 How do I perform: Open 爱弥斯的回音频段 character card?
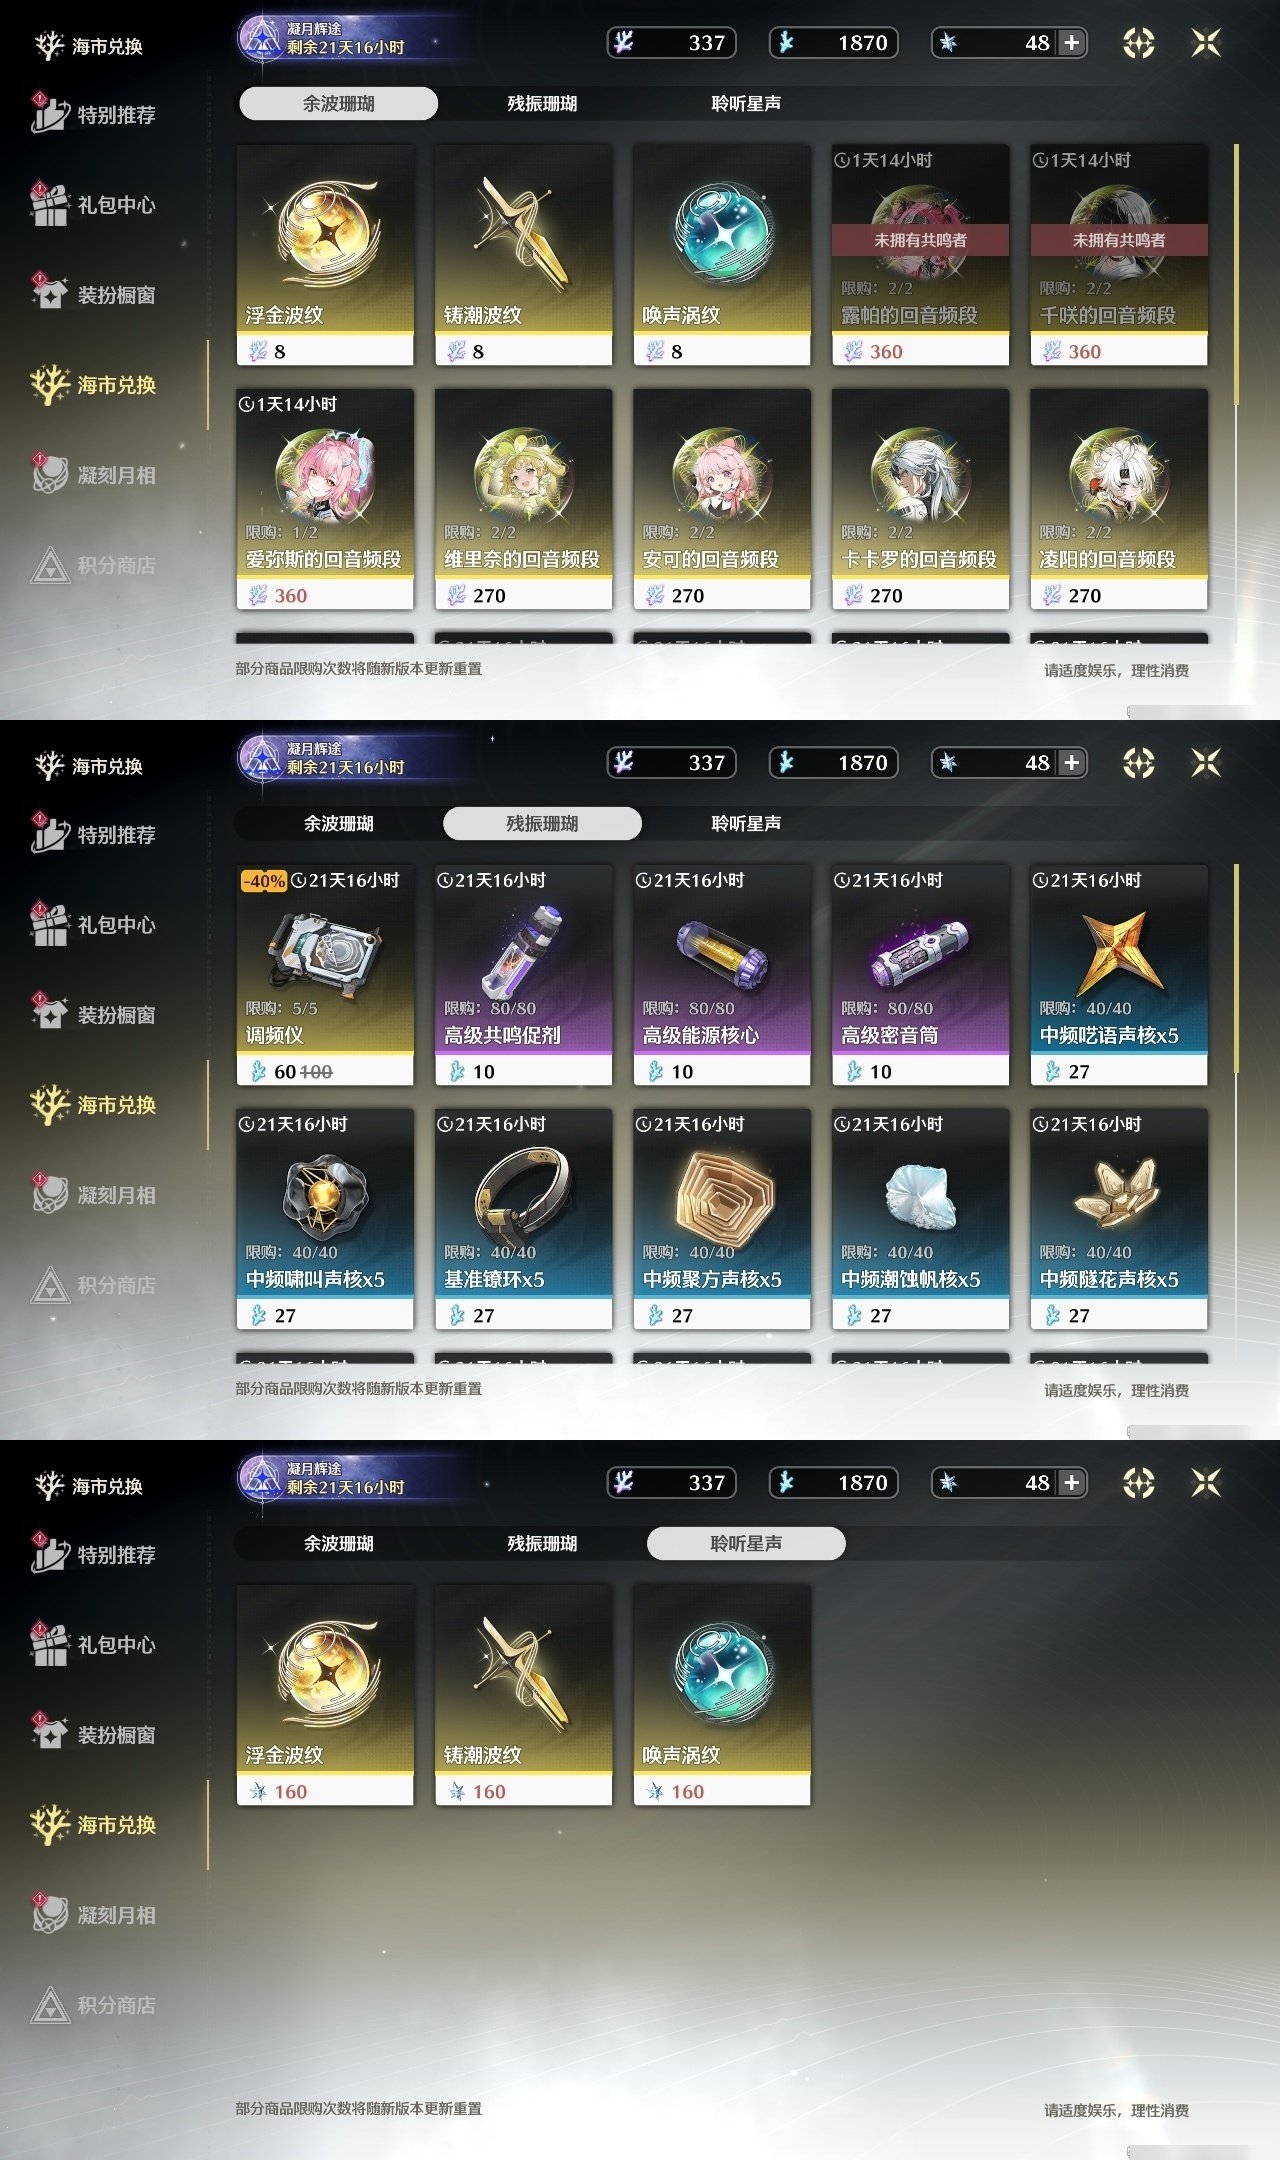(325, 499)
